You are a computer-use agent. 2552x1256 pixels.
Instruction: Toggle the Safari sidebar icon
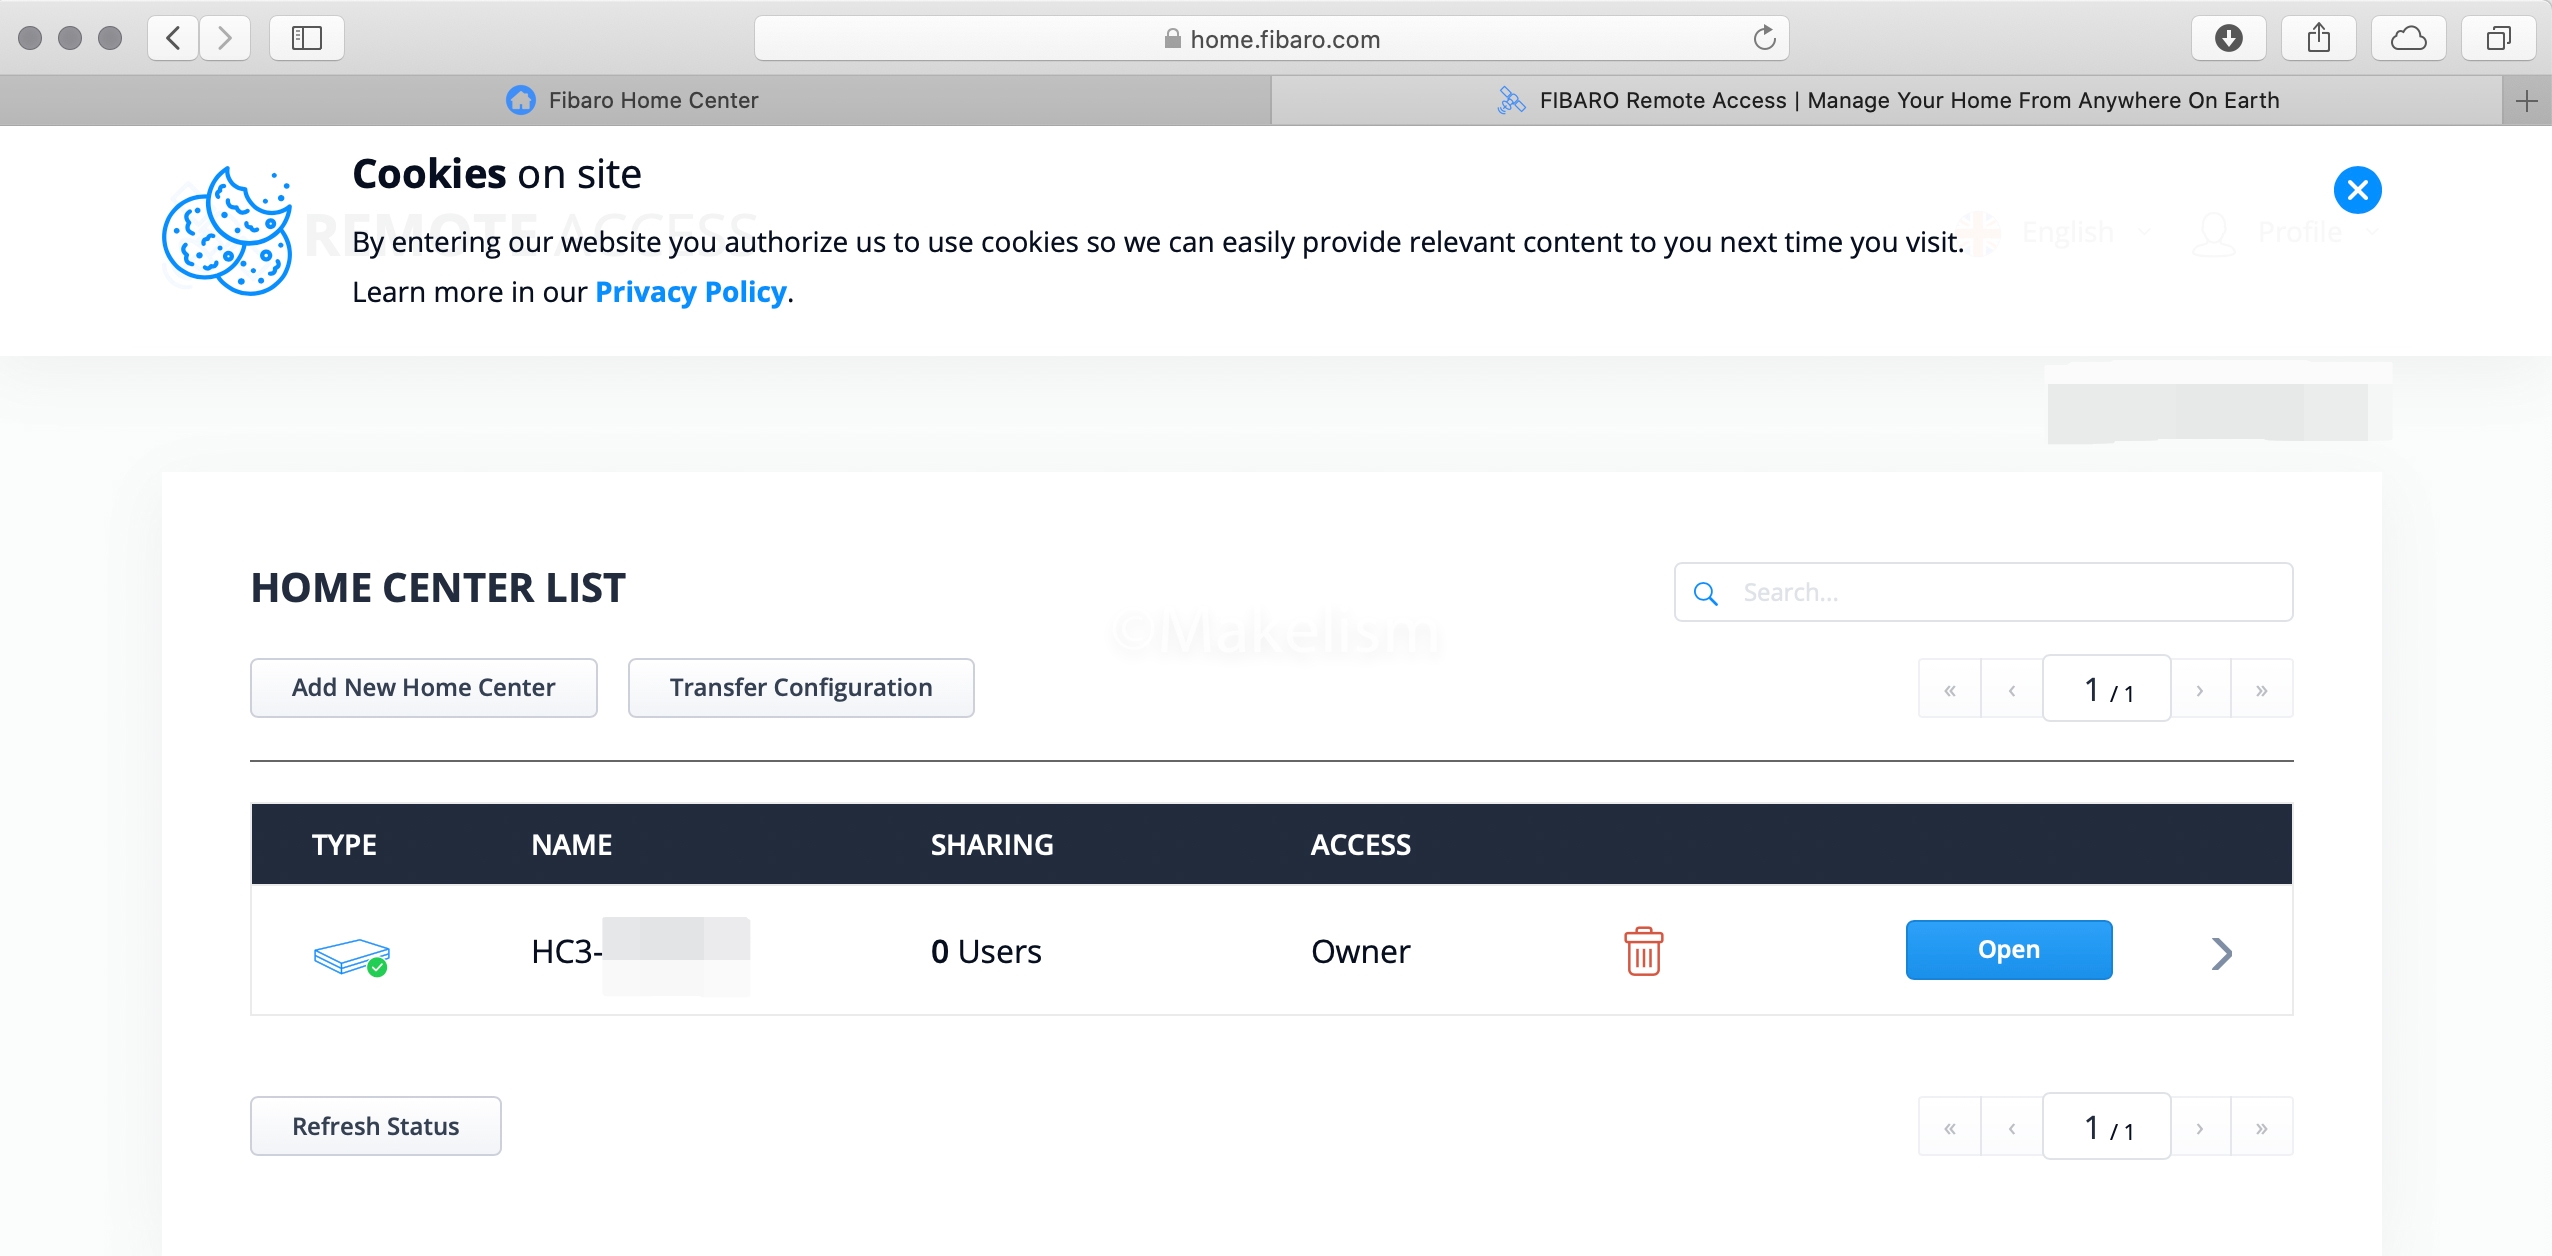click(x=306, y=39)
